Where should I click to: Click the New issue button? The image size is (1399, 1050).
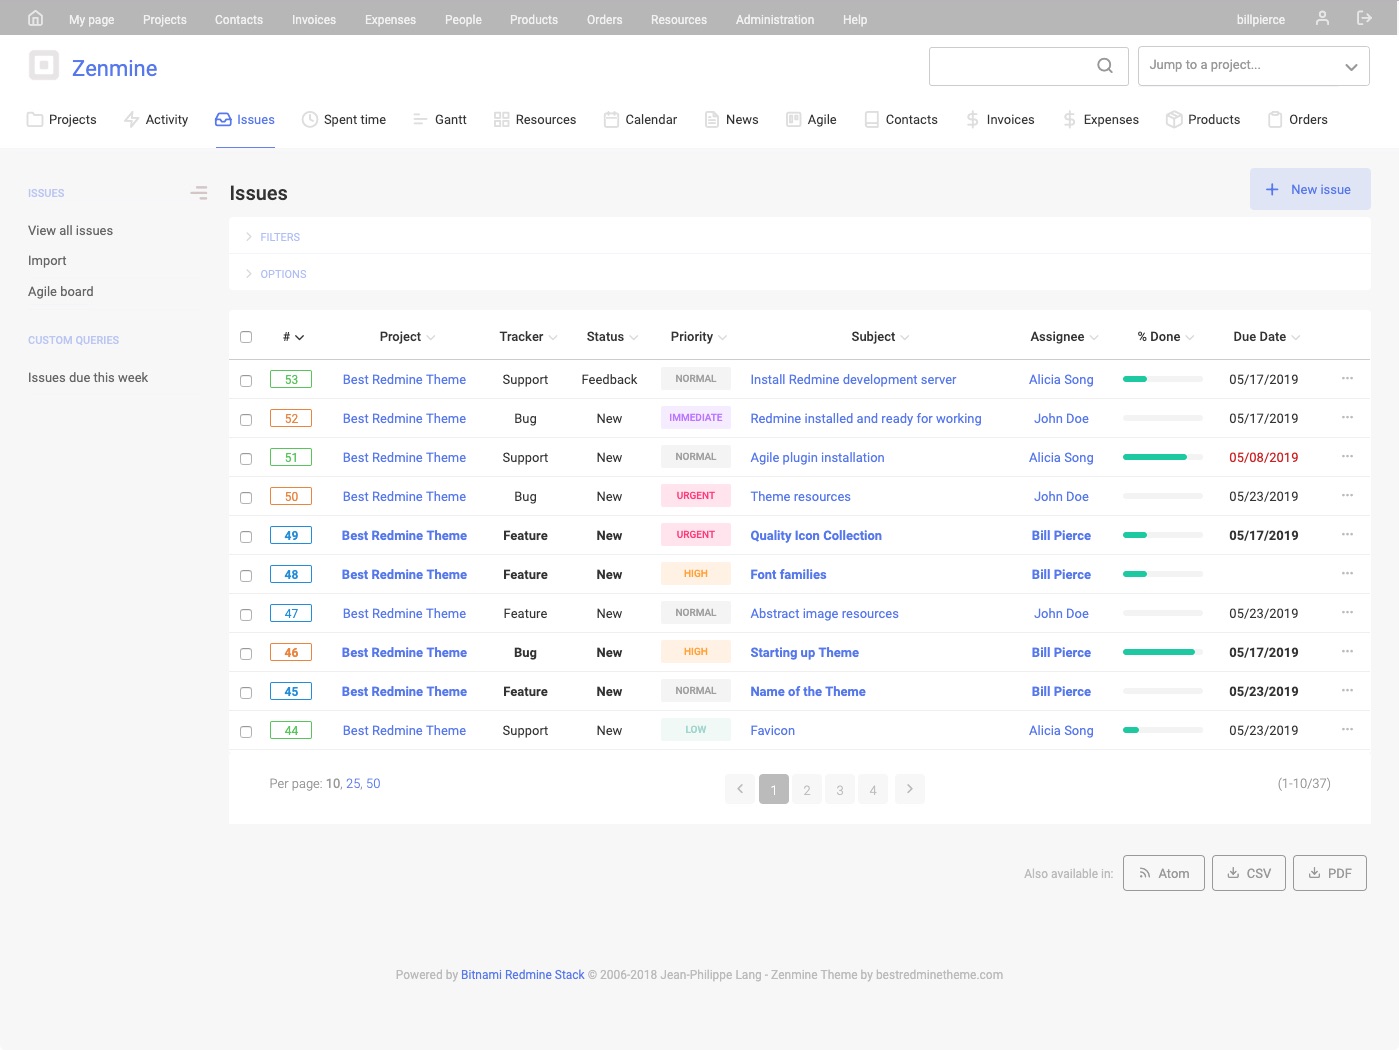pyautogui.click(x=1310, y=189)
